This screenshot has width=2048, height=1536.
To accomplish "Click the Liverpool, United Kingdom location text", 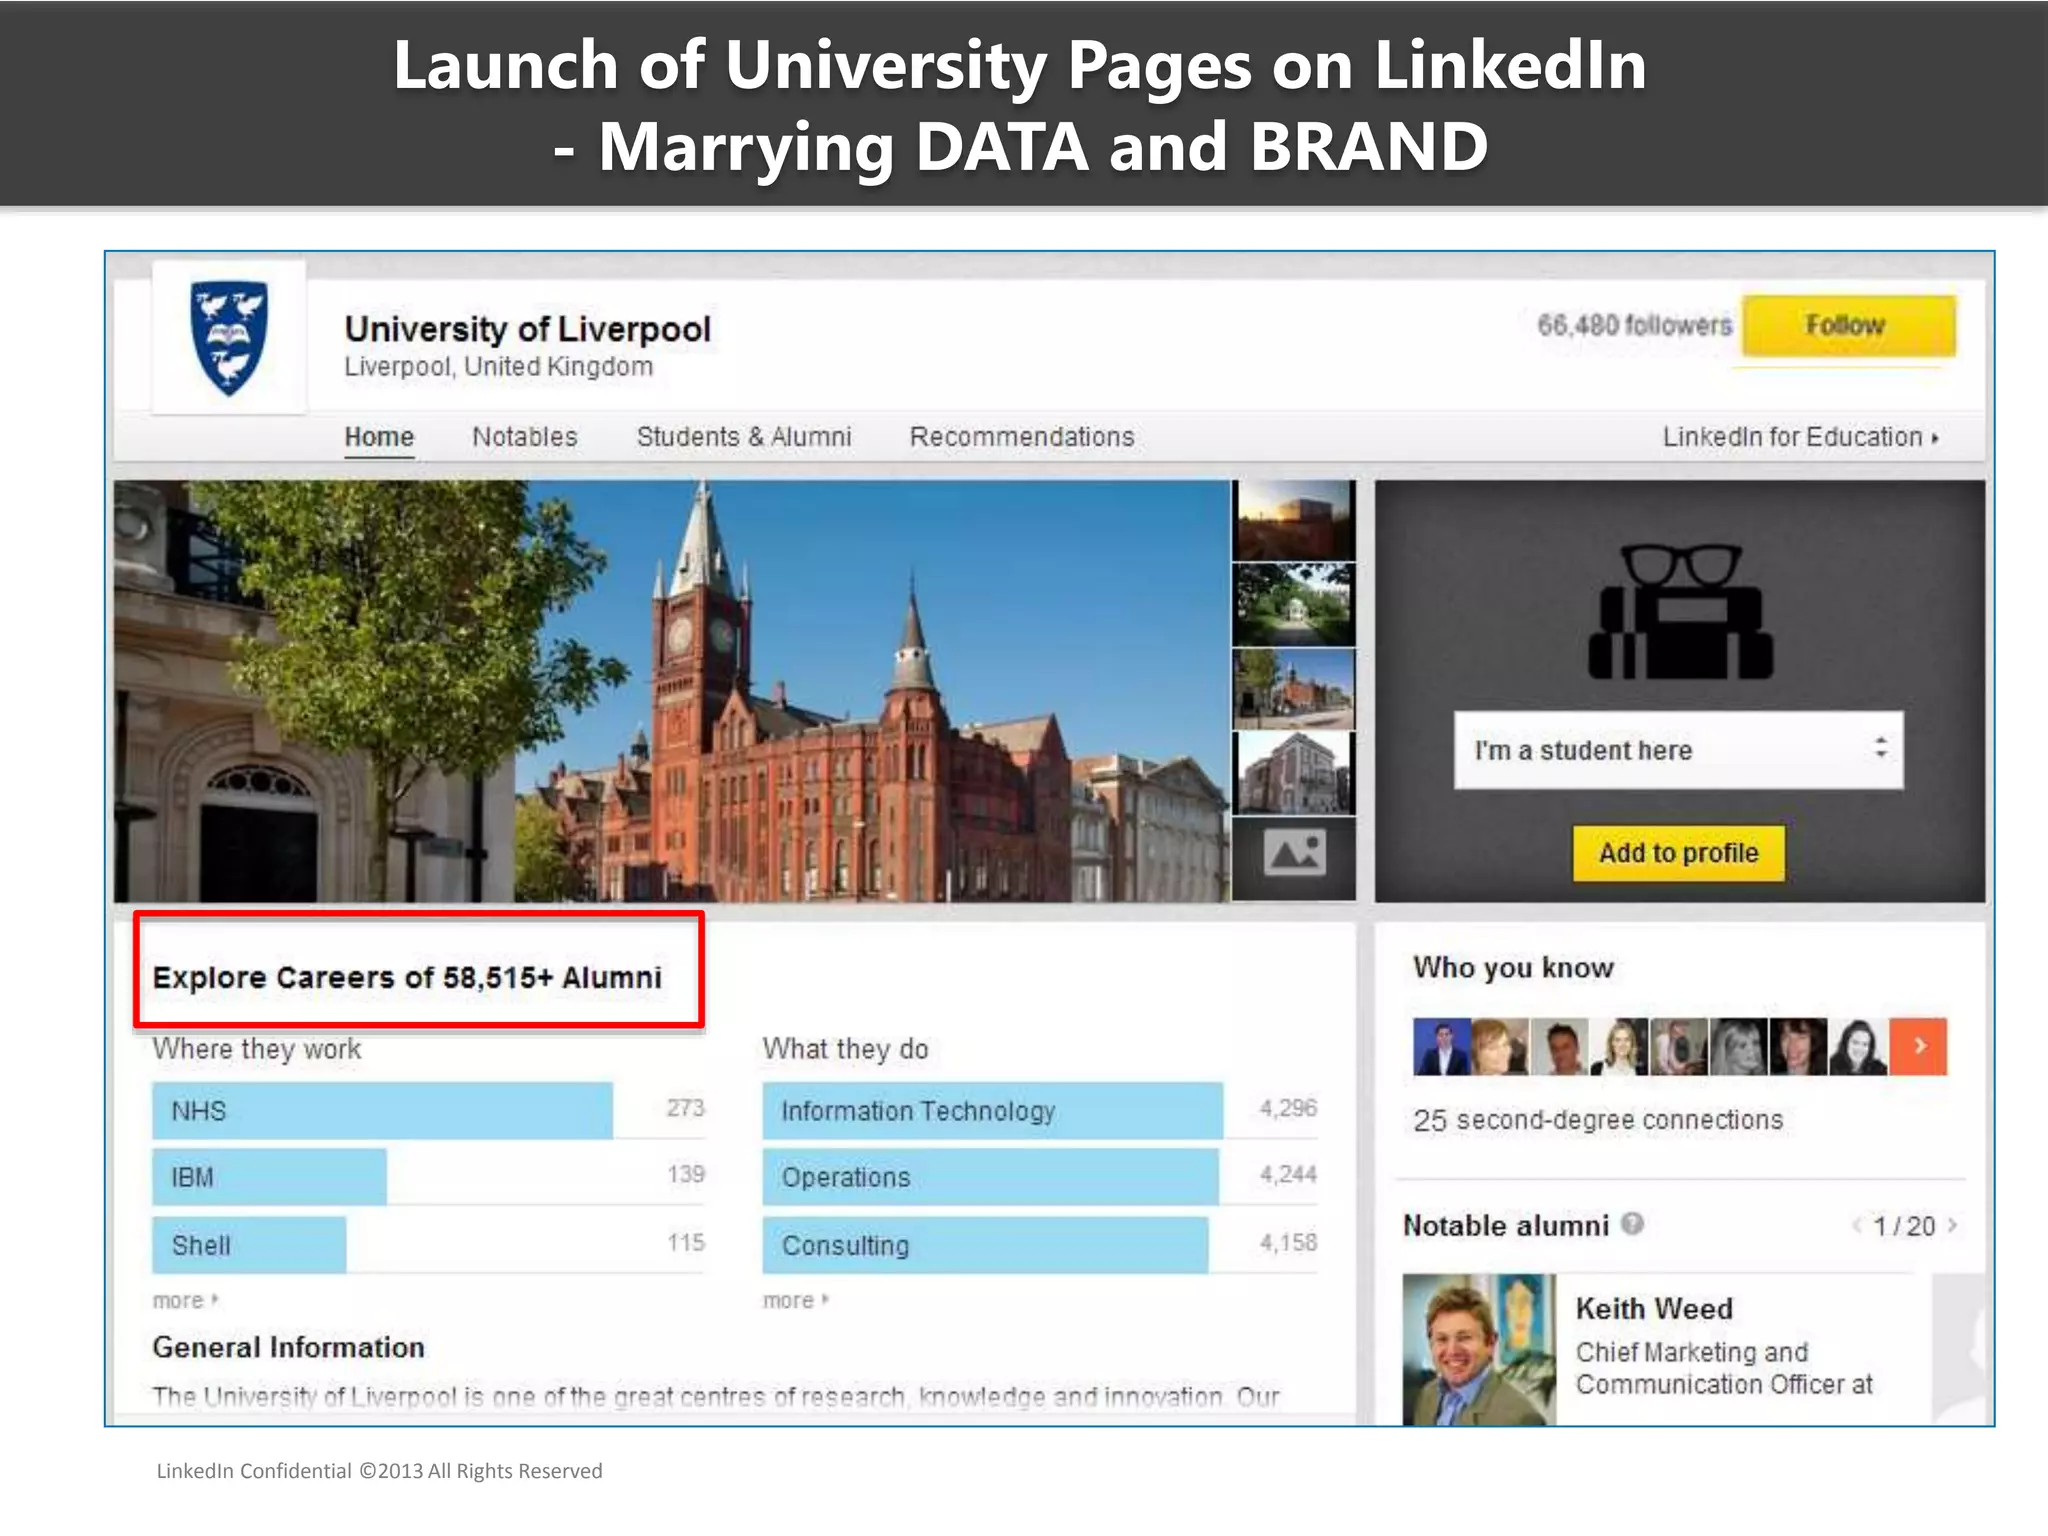I will [x=498, y=367].
